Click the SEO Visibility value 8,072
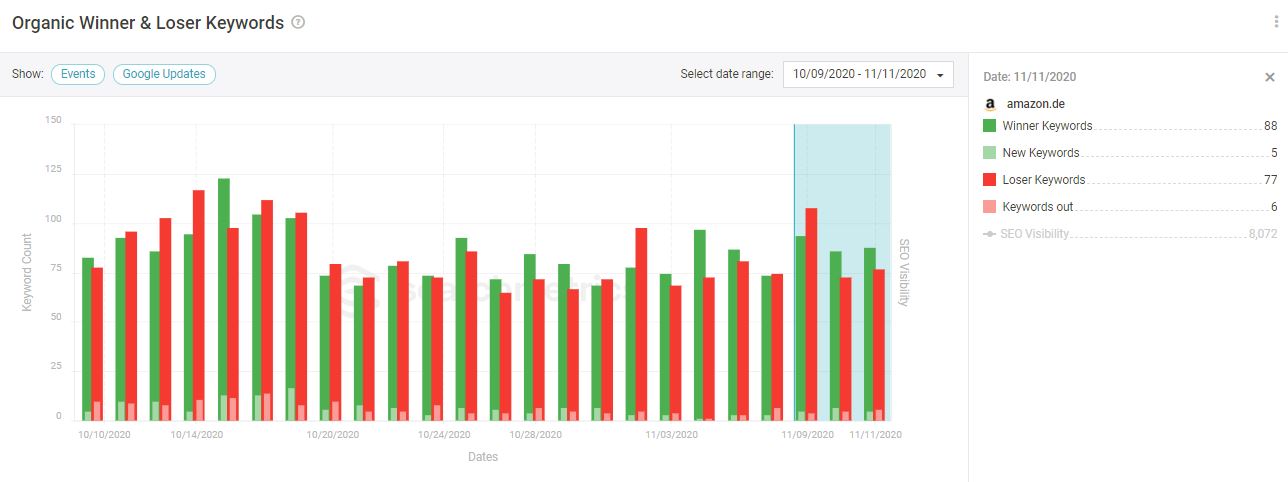Screen dimensions: 1288x482 pos(1262,234)
